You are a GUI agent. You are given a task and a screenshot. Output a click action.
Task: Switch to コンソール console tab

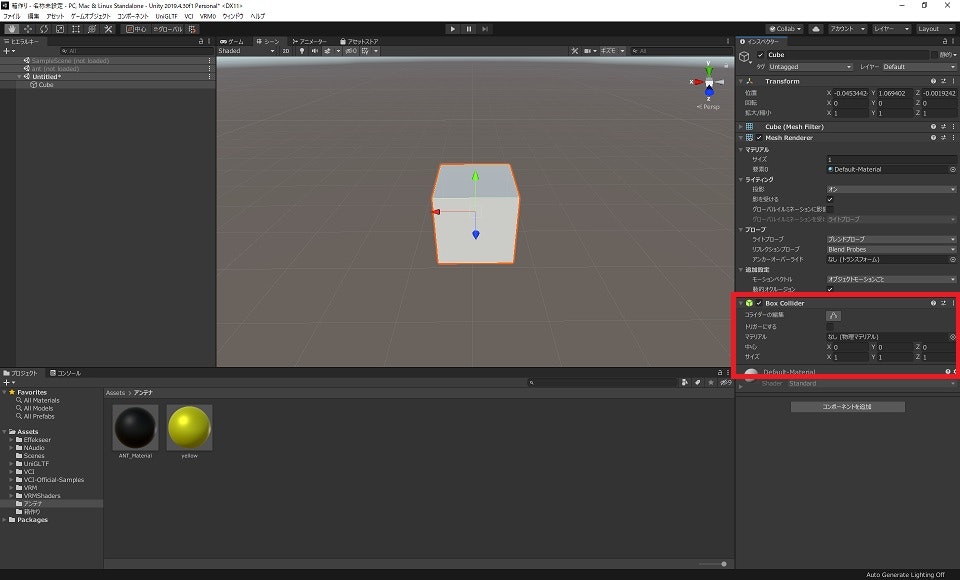66,373
